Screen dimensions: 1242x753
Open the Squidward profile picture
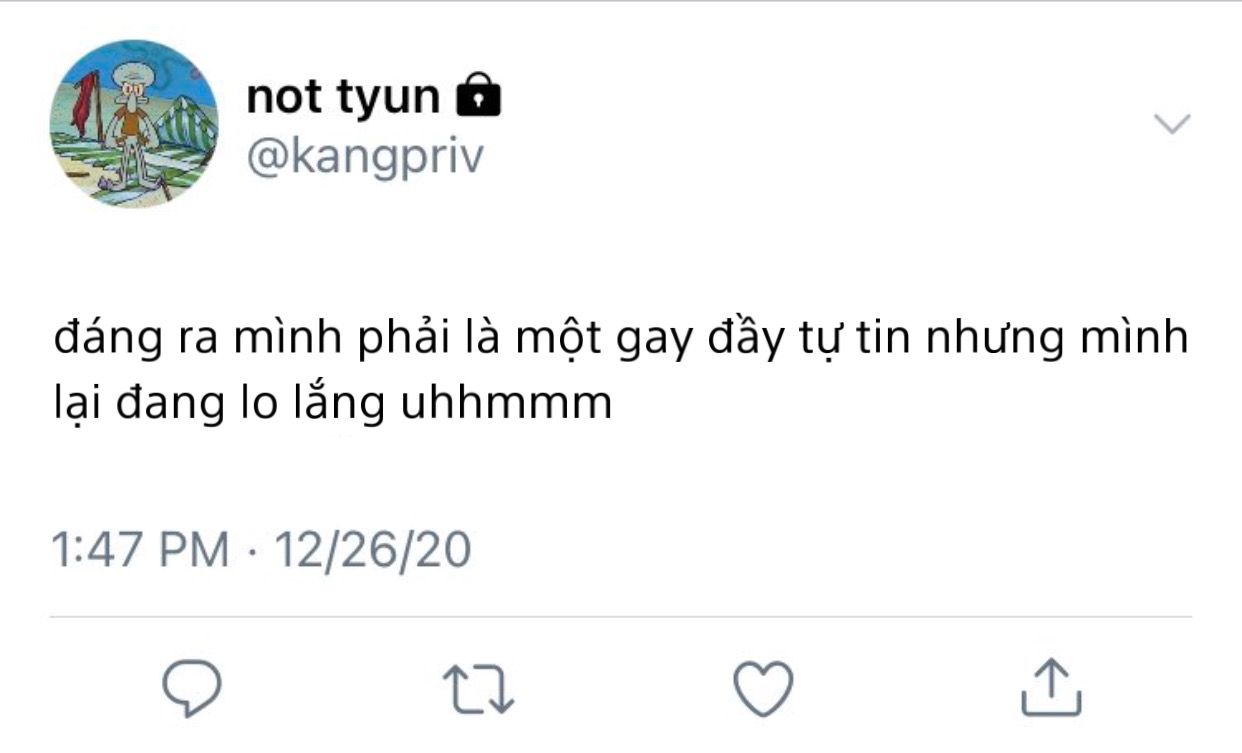(x=134, y=124)
